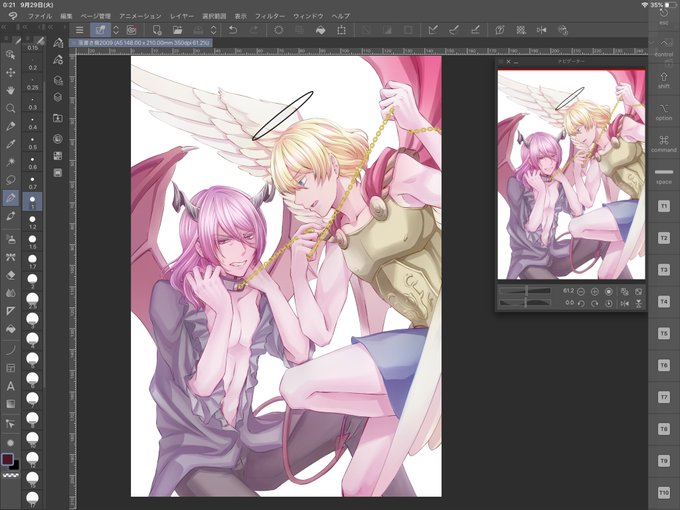This screenshot has height=510, width=680.
Task: Click the Navigator 100% zoom button
Action: (608, 291)
